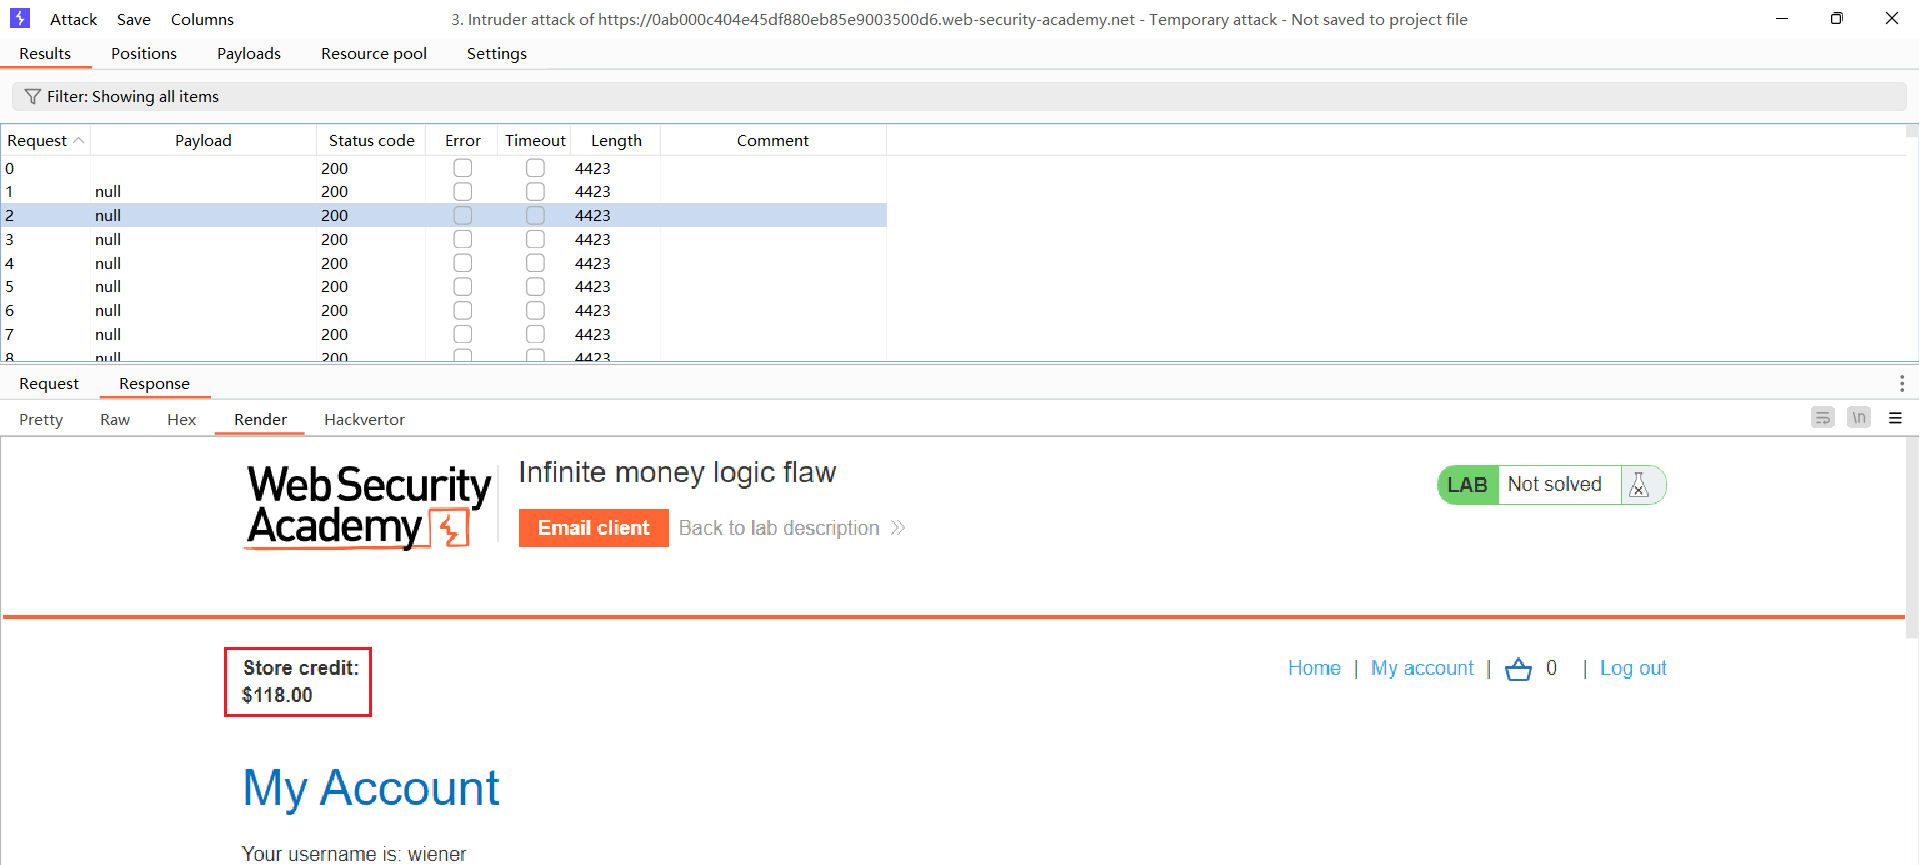Tick the Error checkbox for request 5
The image size is (1920, 865).
click(x=463, y=286)
